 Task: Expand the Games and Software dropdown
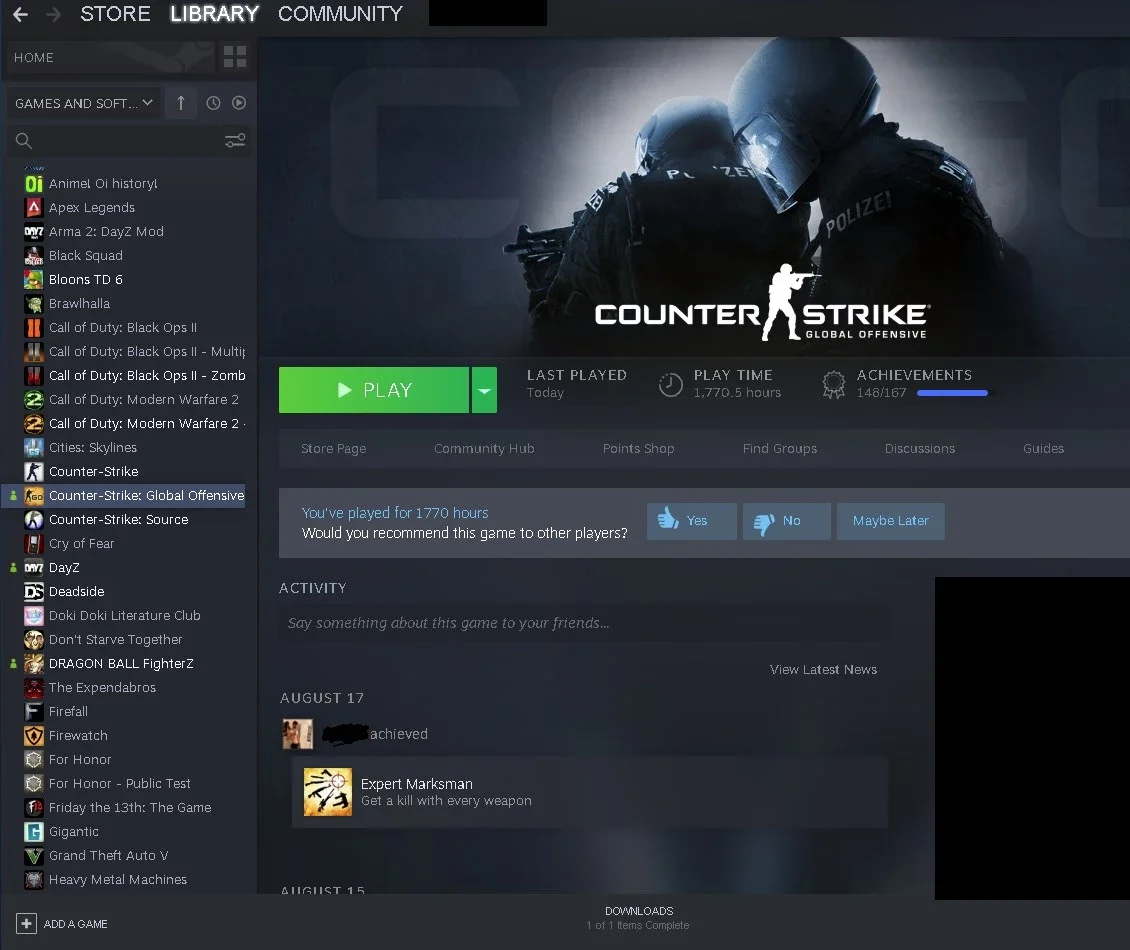coord(84,103)
